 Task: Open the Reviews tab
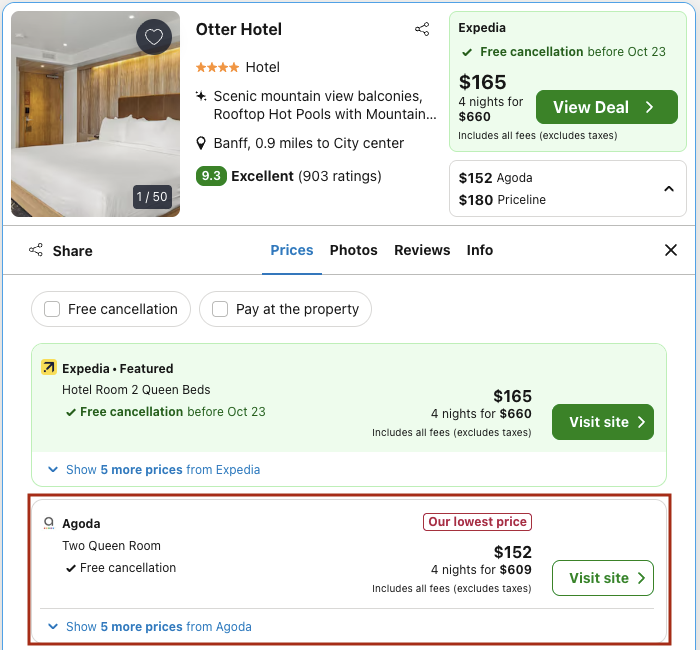422,250
